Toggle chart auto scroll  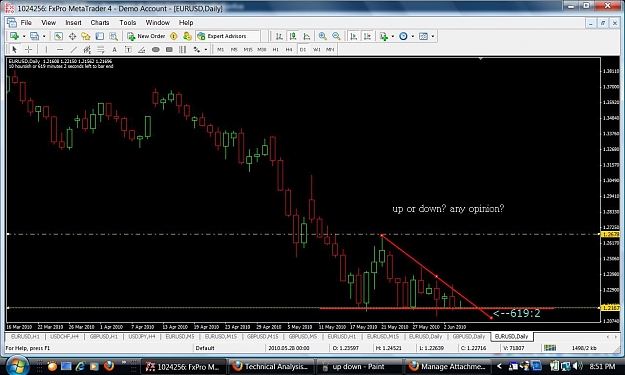click(353, 36)
